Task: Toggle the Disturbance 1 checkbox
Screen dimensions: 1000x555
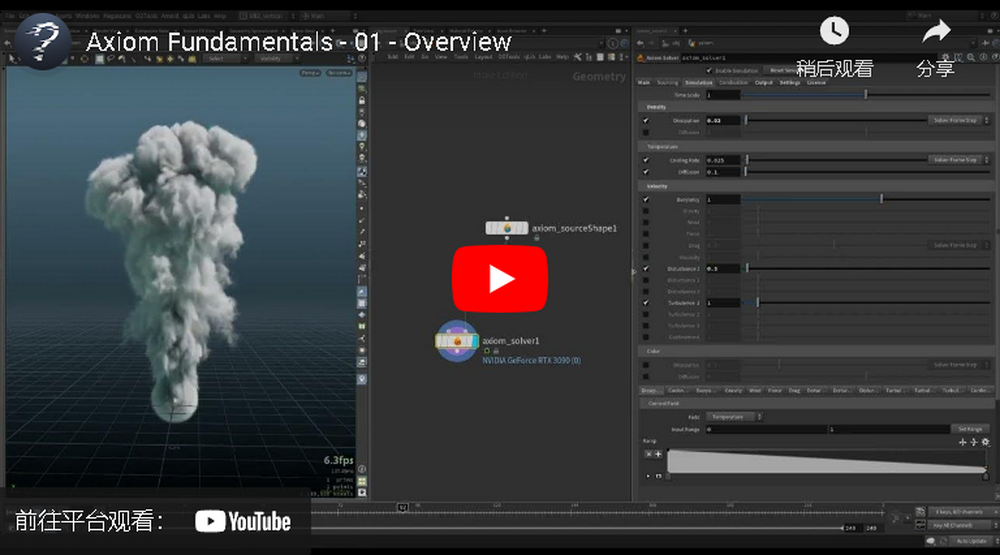Action: pos(646,269)
